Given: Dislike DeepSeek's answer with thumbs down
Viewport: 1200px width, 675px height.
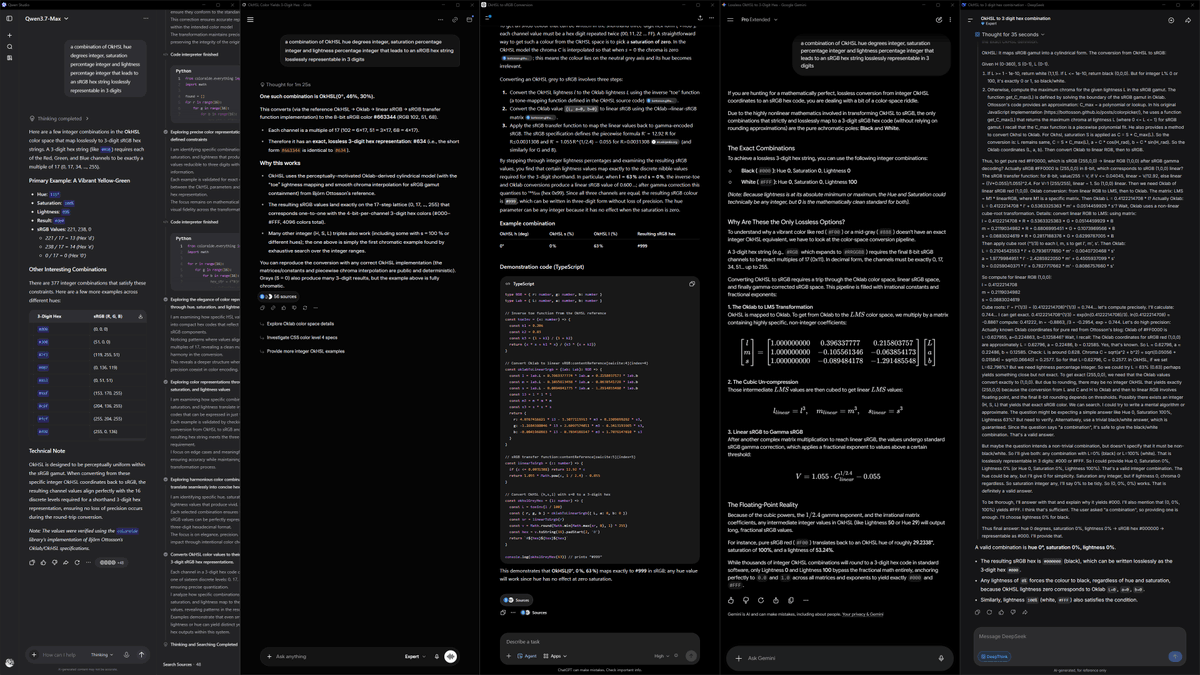Looking at the screenshot, I should click(x=1011, y=612).
